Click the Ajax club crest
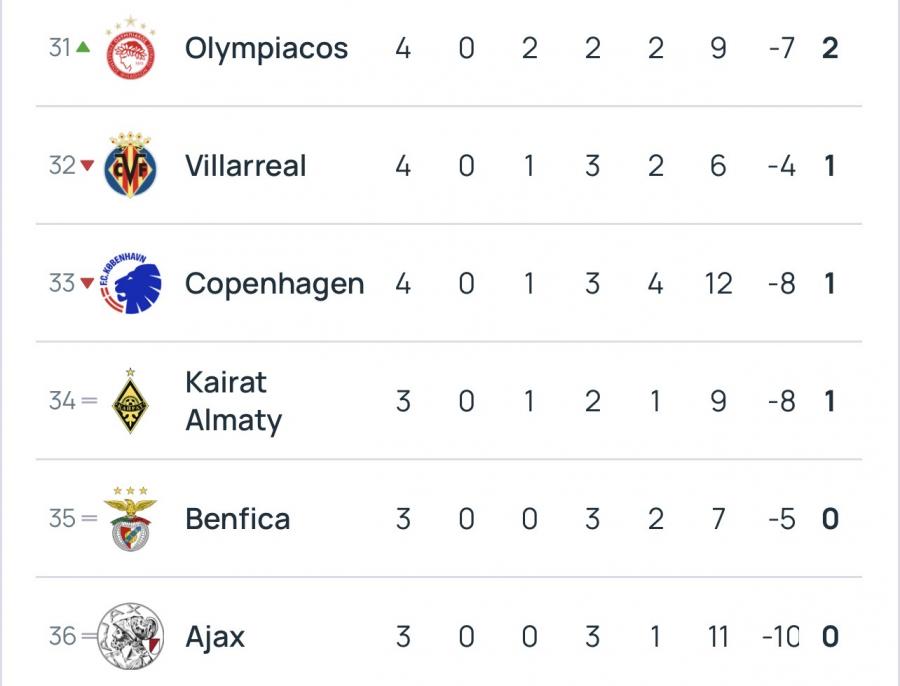Screen dimensions: 900x686 [x=131, y=637]
